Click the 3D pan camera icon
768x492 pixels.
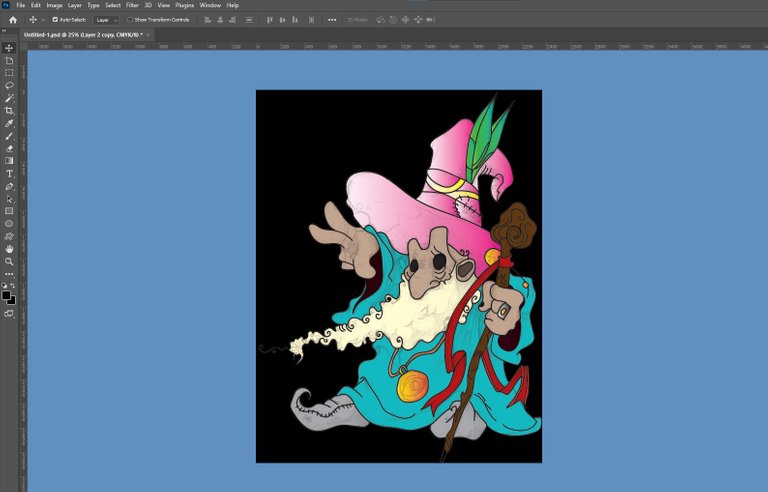point(406,20)
